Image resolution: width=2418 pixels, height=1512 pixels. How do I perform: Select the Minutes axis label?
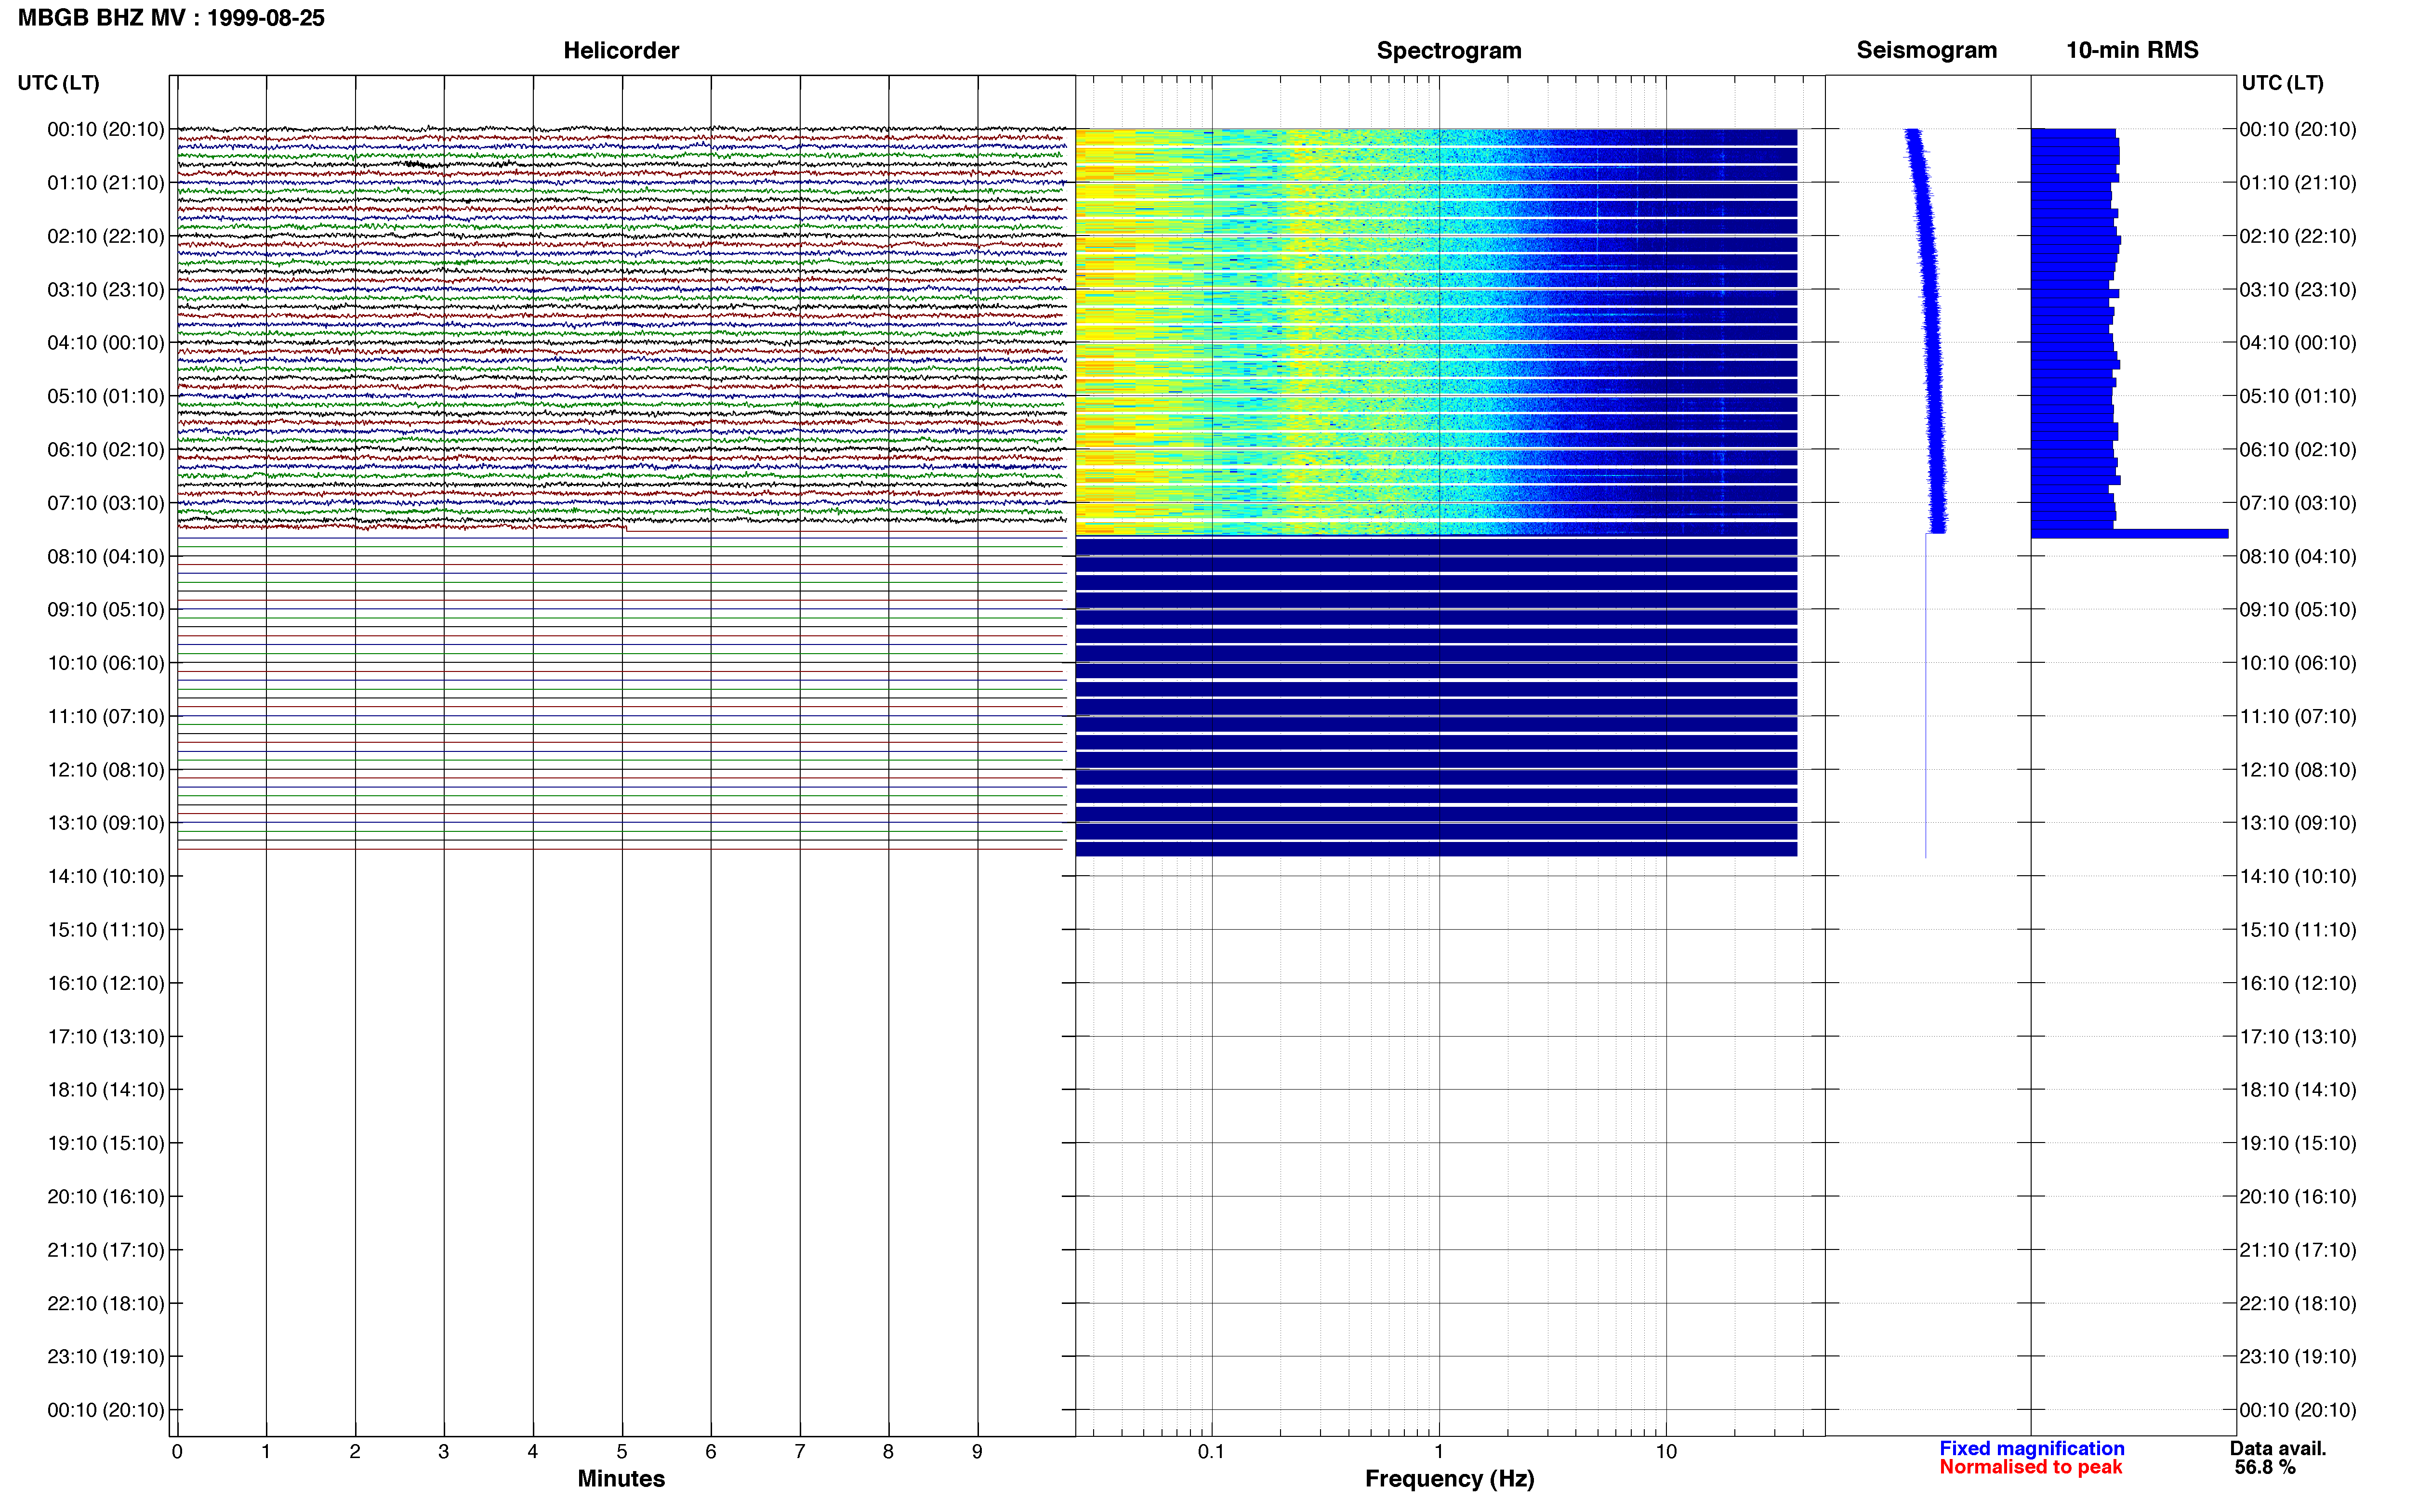(621, 1478)
